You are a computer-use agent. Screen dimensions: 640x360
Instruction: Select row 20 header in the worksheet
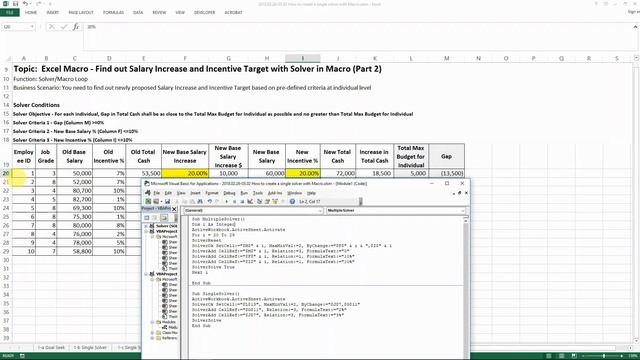[6, 173]
